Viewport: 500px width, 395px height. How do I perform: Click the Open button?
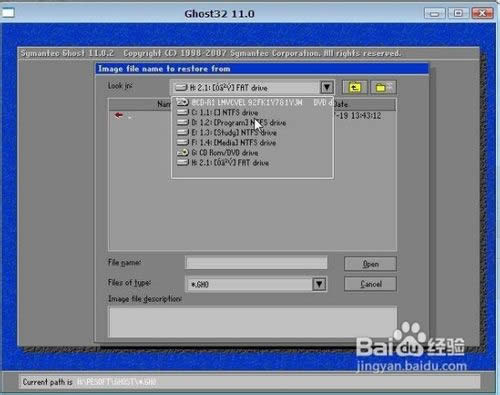(x=370, y=264)
